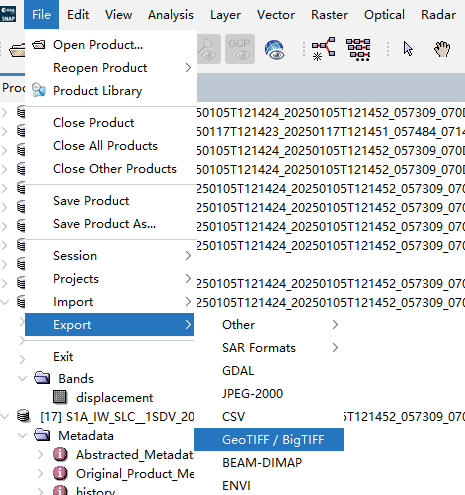The height and width of the screenshot is (495, 465).
Task: Open the Analysis menu
Action: pos(171,14)
